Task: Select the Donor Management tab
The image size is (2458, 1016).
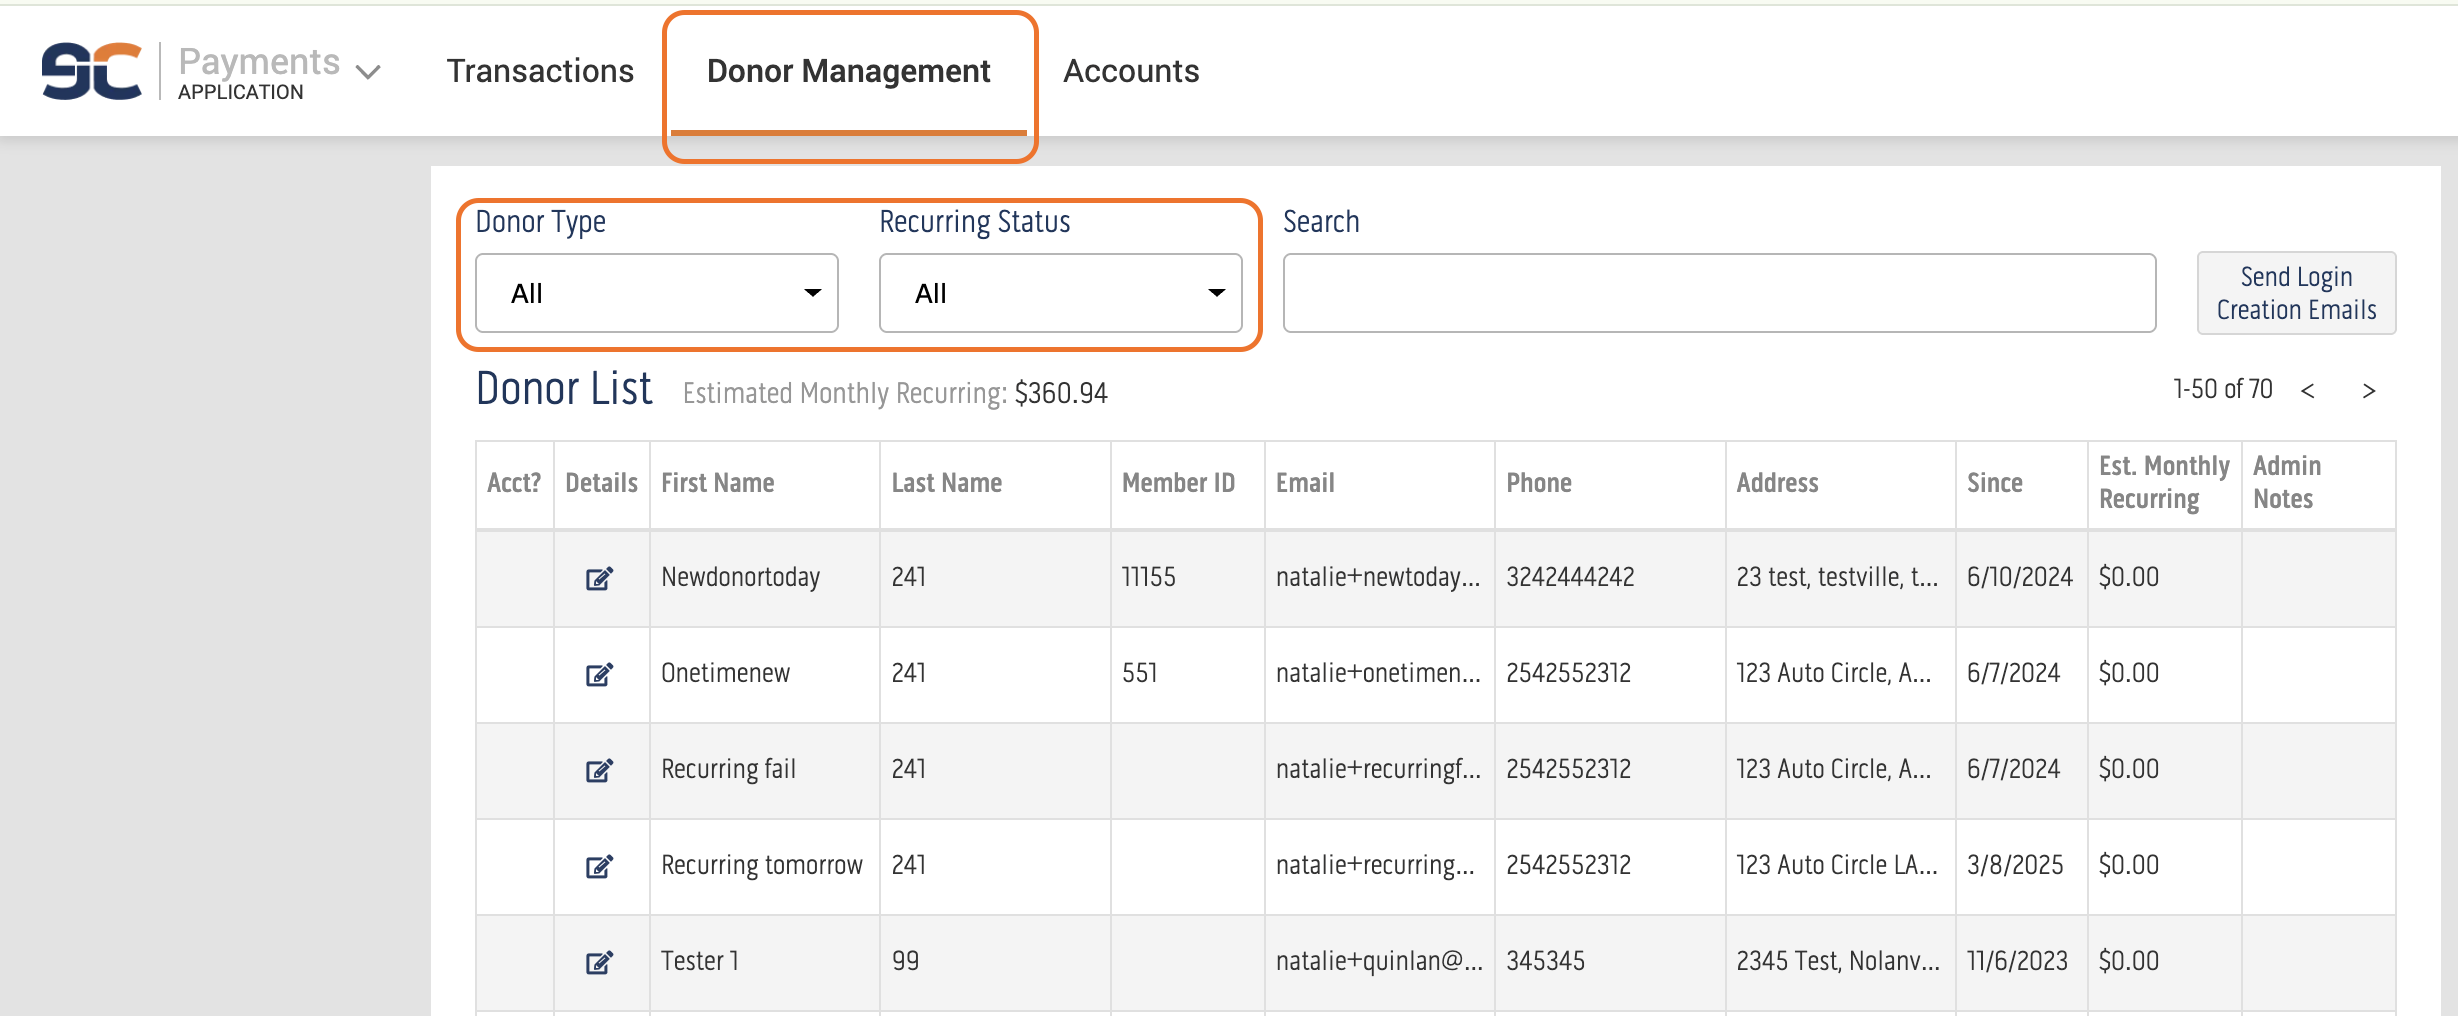Action: [848, 71]
